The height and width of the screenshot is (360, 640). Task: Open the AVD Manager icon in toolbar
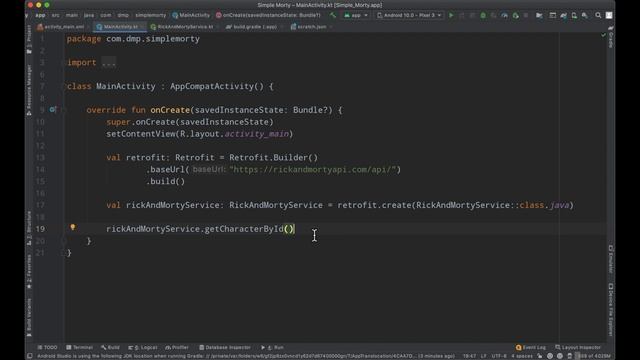pos(574,15)
